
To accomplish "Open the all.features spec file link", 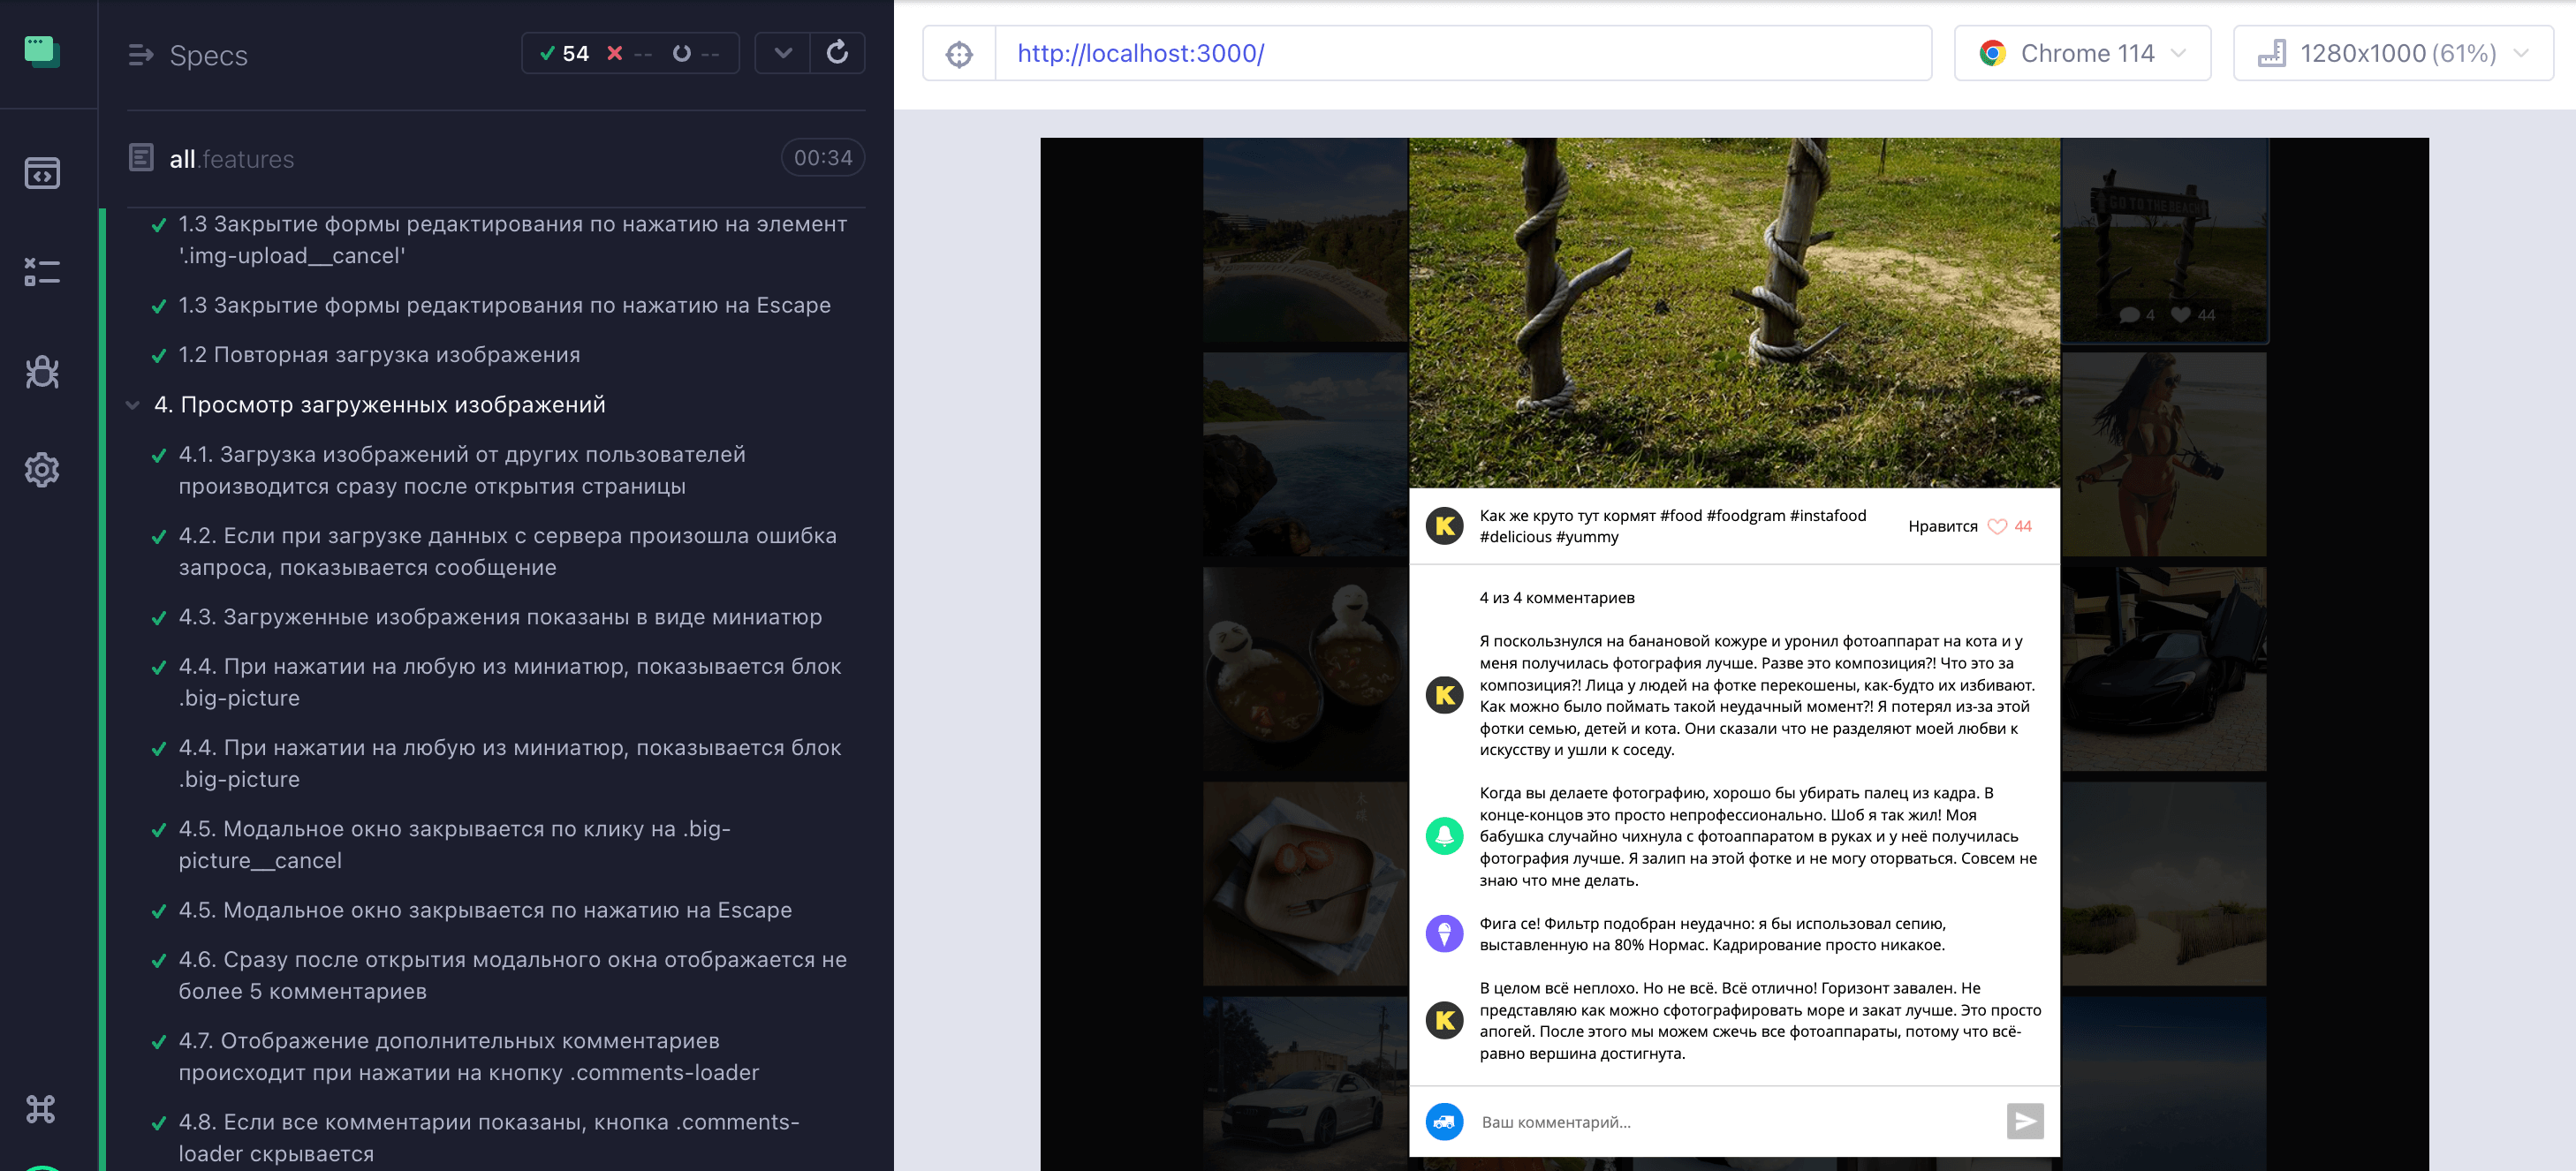I will point(232,159).
